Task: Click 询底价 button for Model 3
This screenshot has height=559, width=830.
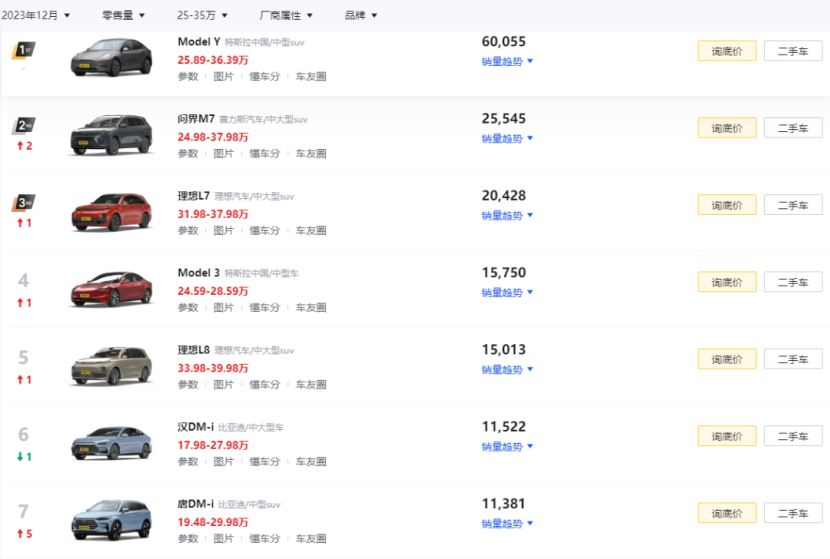Action: click(727, 282)
